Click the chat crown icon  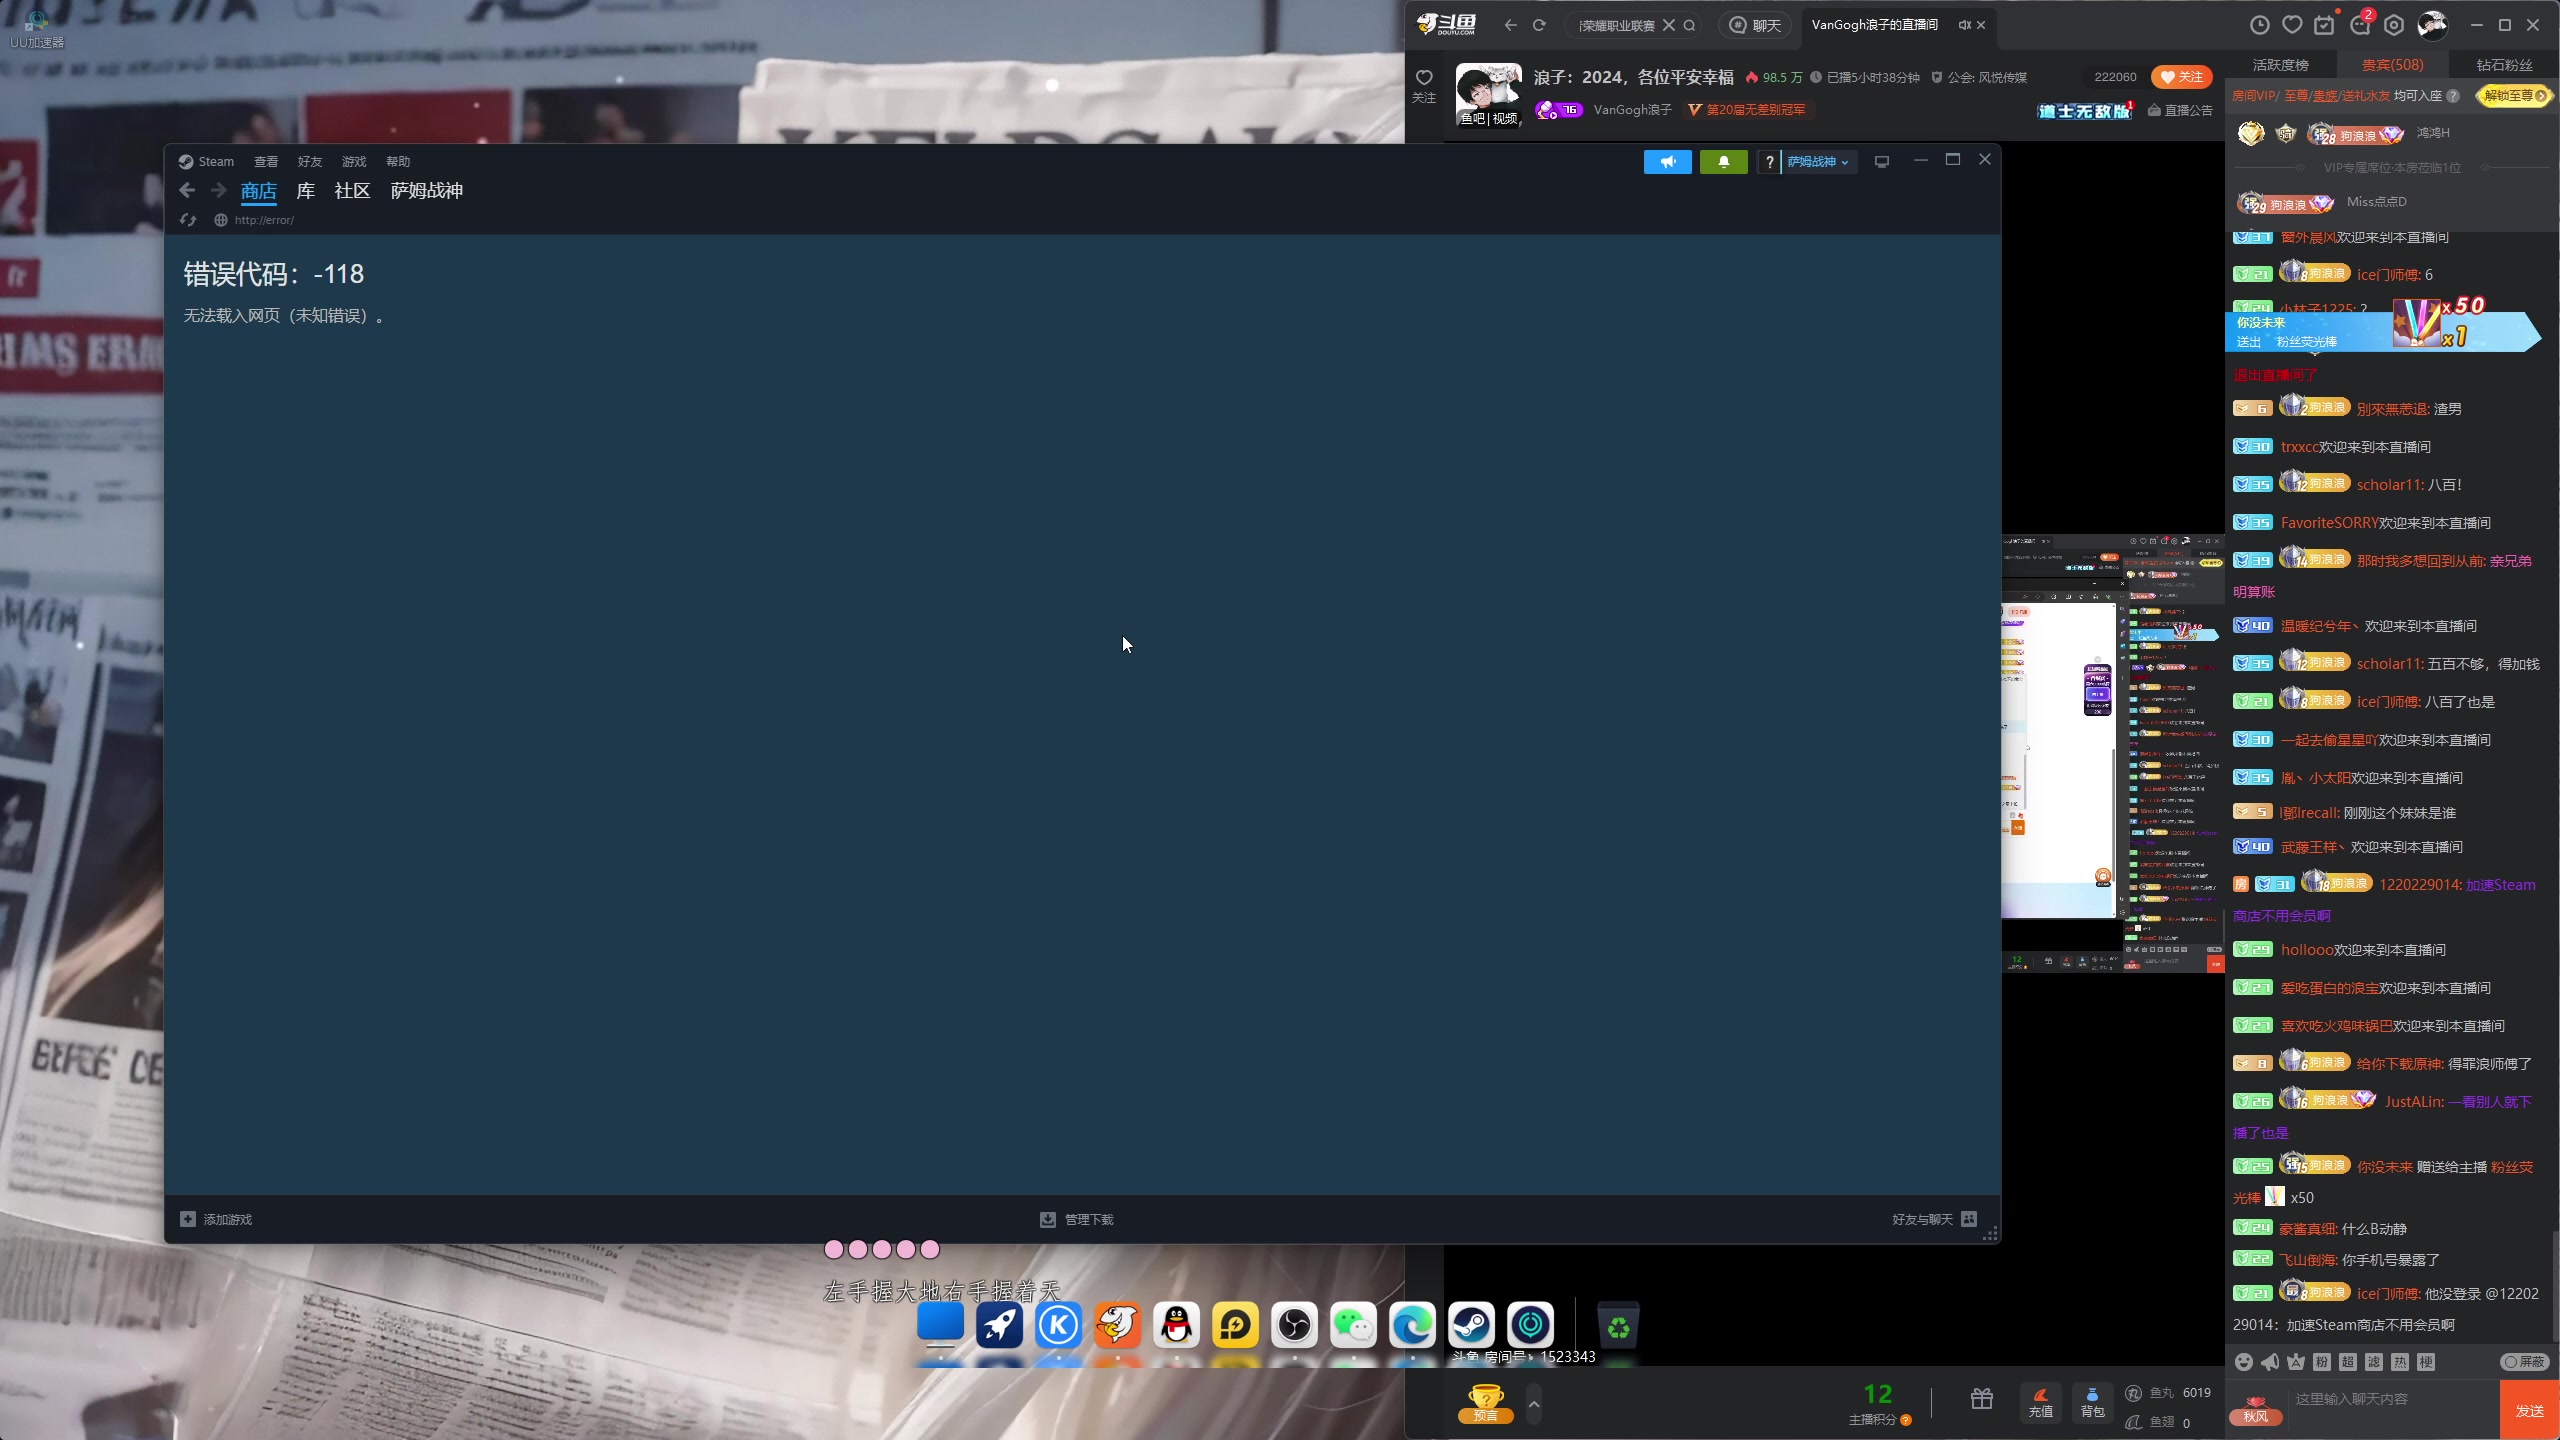(2296, 1362)
